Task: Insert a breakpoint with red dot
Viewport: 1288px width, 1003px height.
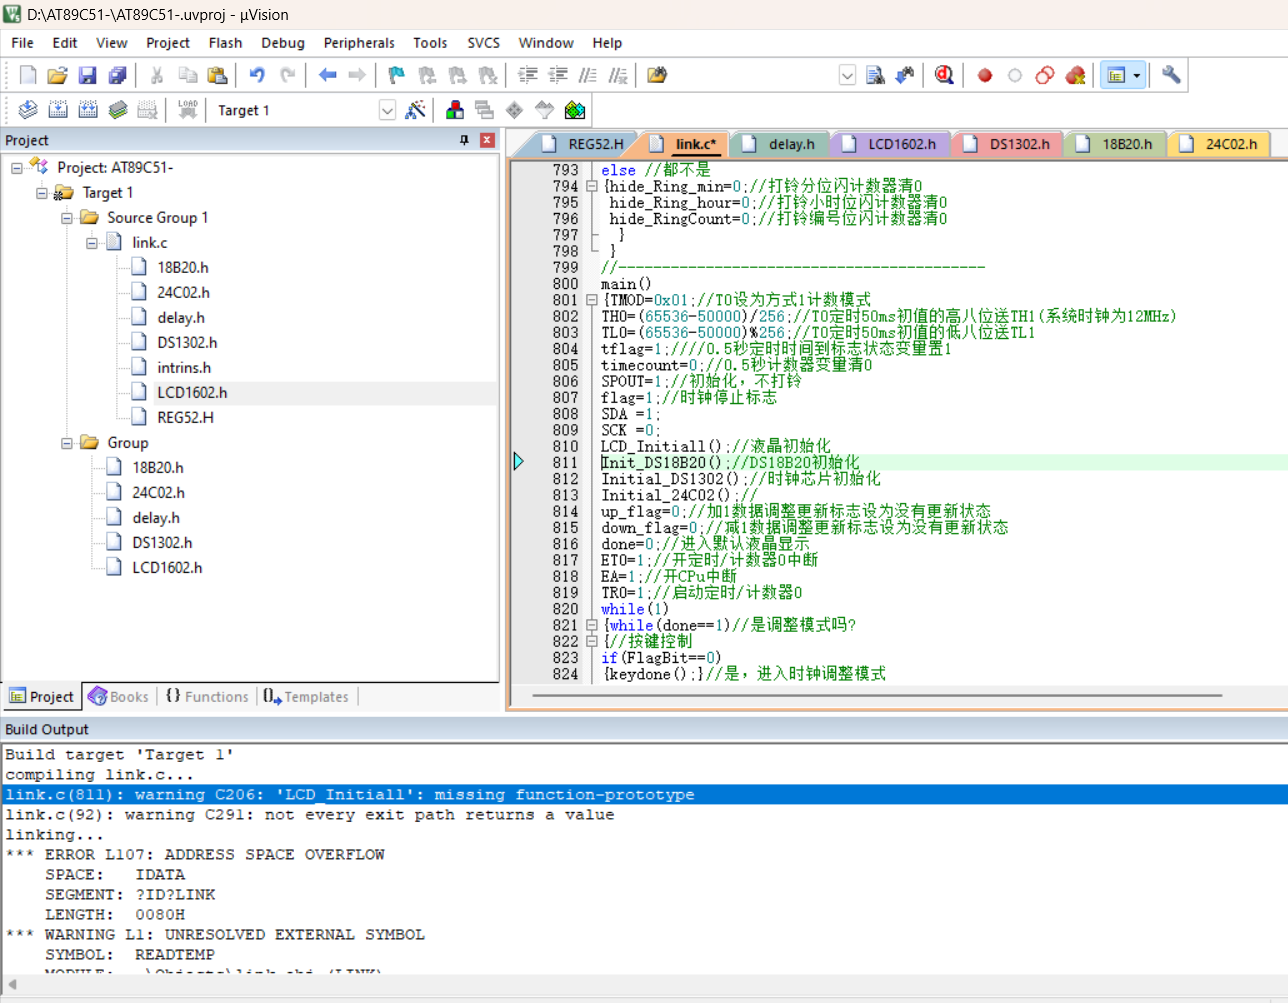Action: [985, 75]
